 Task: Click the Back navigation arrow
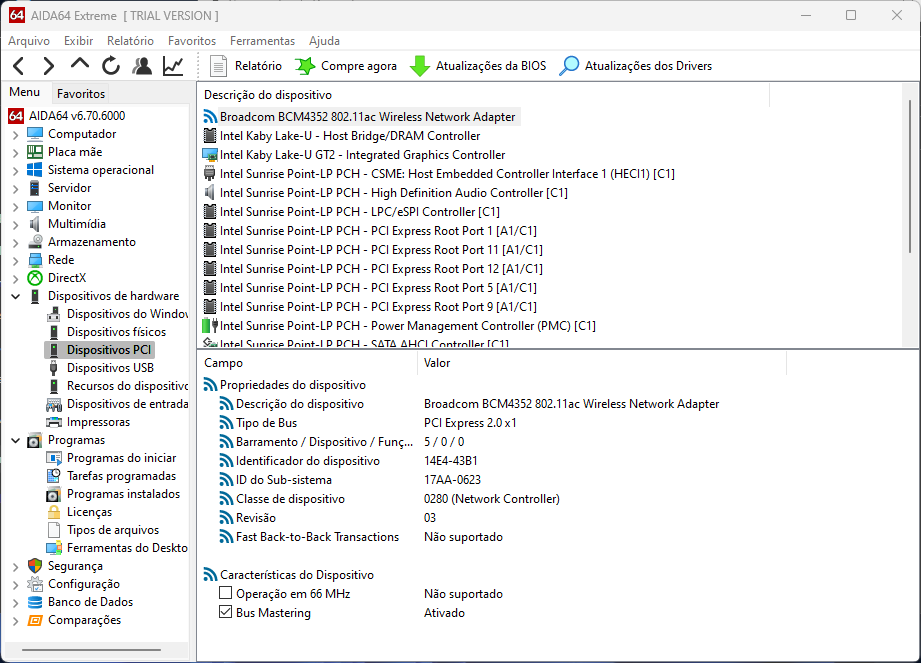point(18,66)
